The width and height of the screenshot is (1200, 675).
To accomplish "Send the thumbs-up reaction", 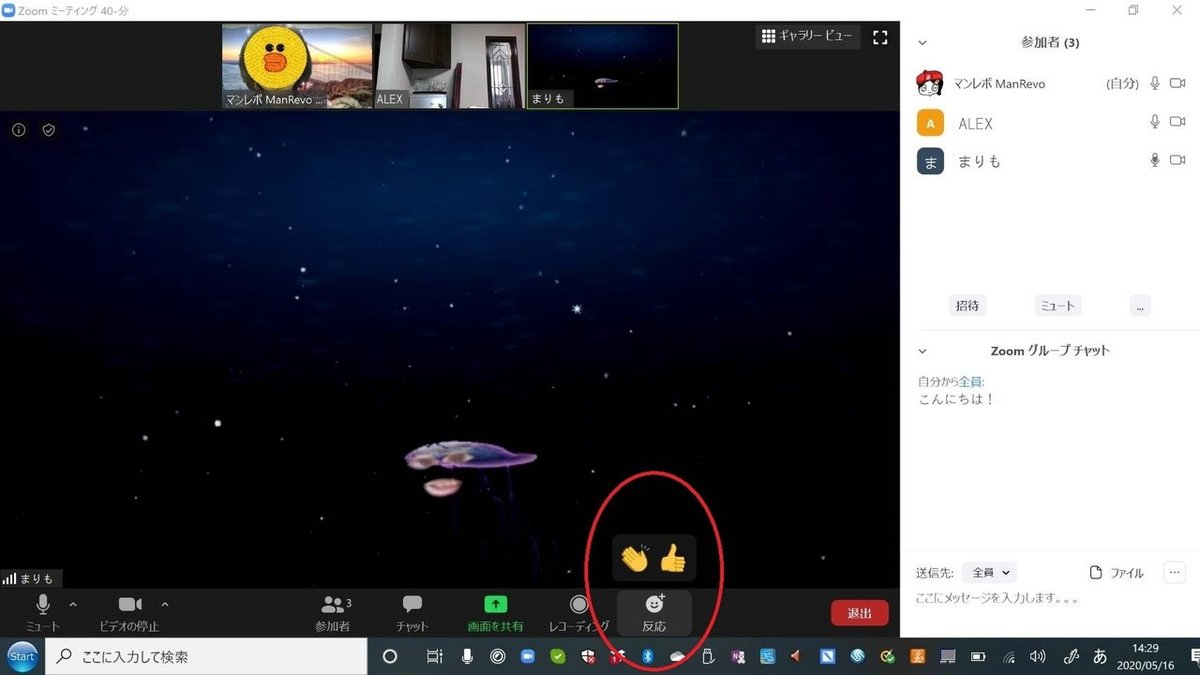I will click(x=673, y=558).
